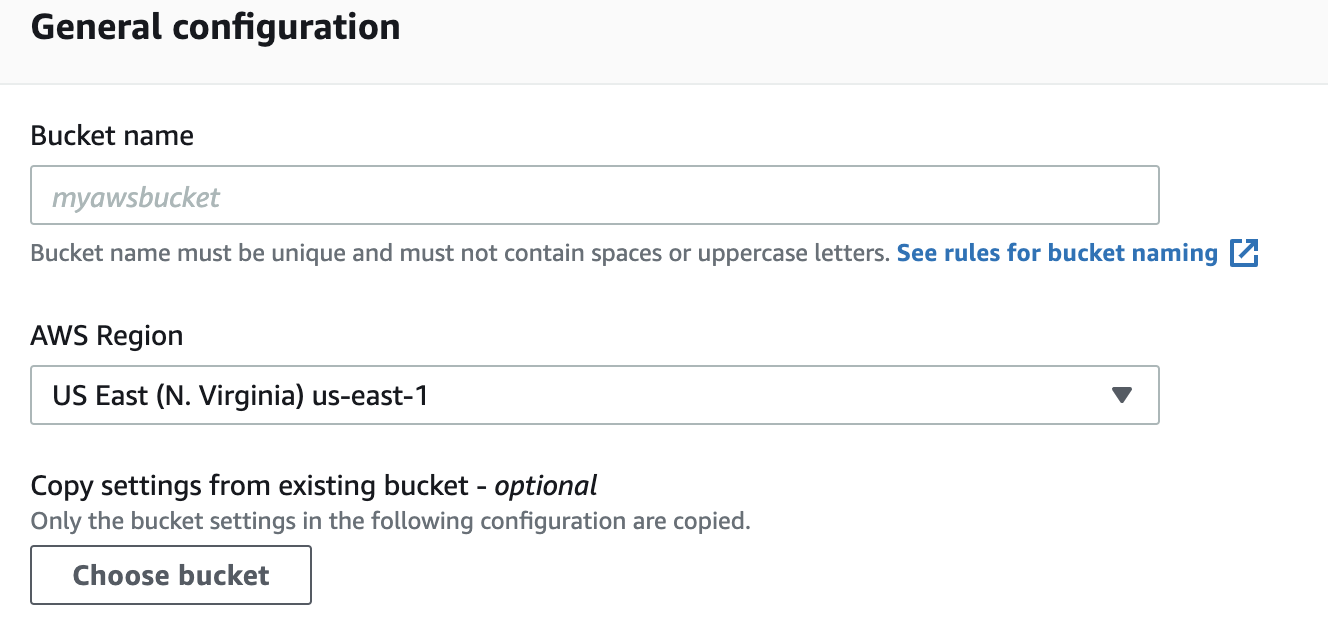Open the external link icon beside bucket naming rules
The width and height of the screenshot is (1328, 641).
pos(1243,253)
